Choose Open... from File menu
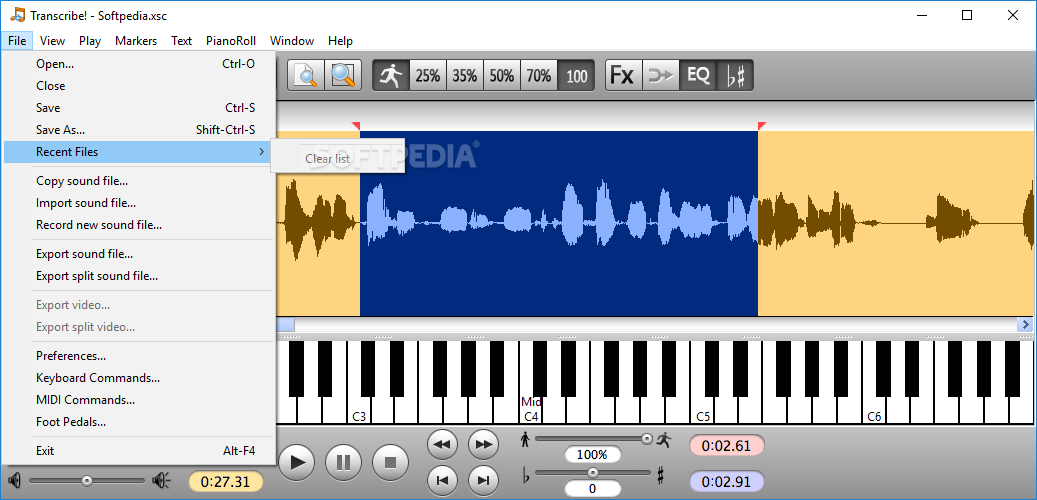This screenshot has height=500, width=1037. click(138, 64)
